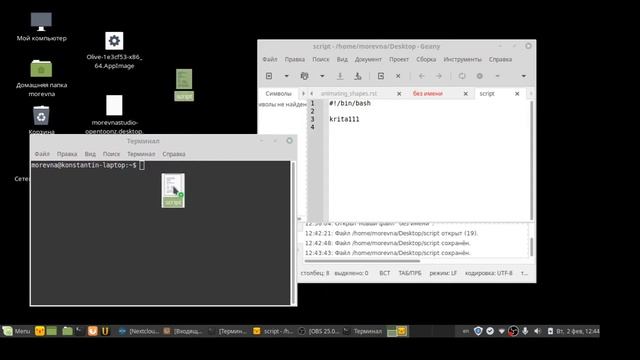Click the terminal prompt line
The height and width of the screenshot is (360, 640).
pyautogui.click(x=88, y=165)
